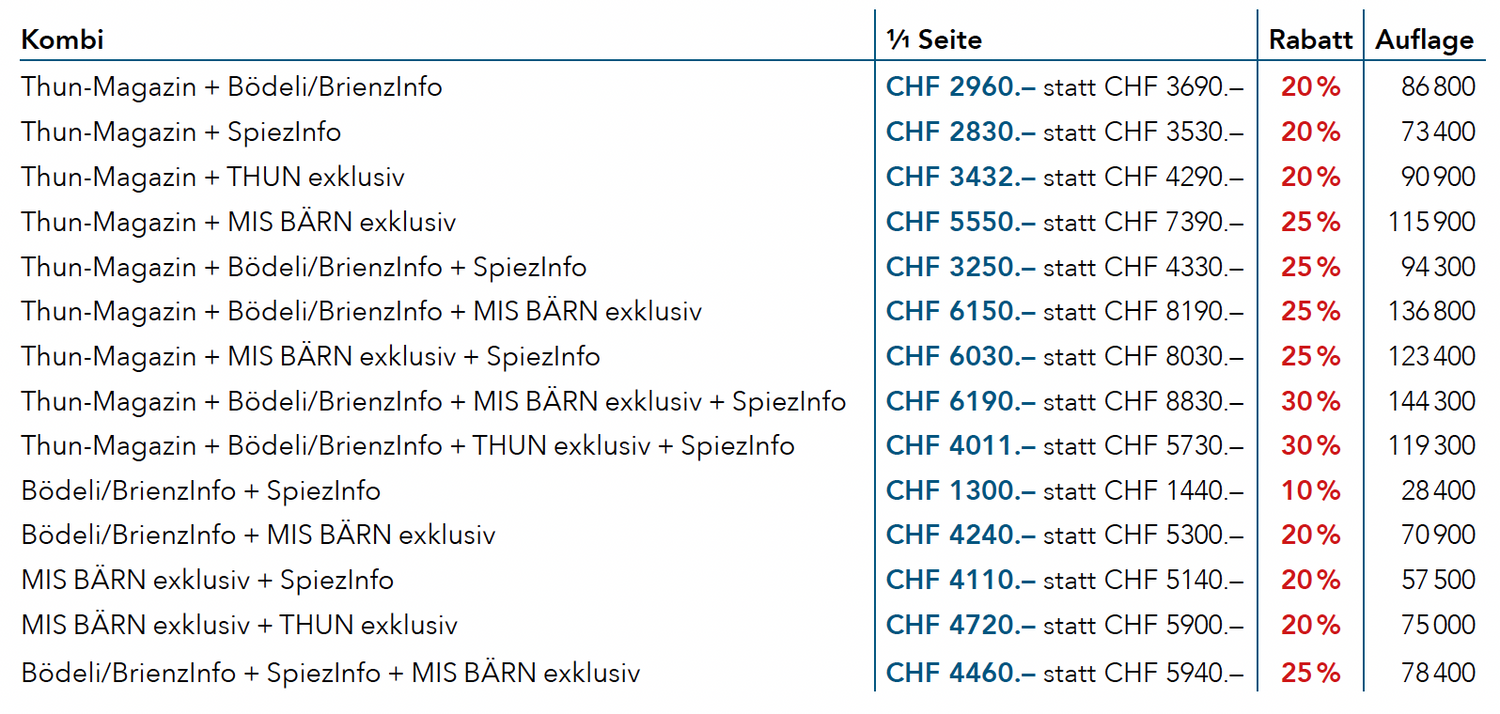Click circulation figure 28 400
This screenshot has height=714, width=1500.
tap(1438, 490)
